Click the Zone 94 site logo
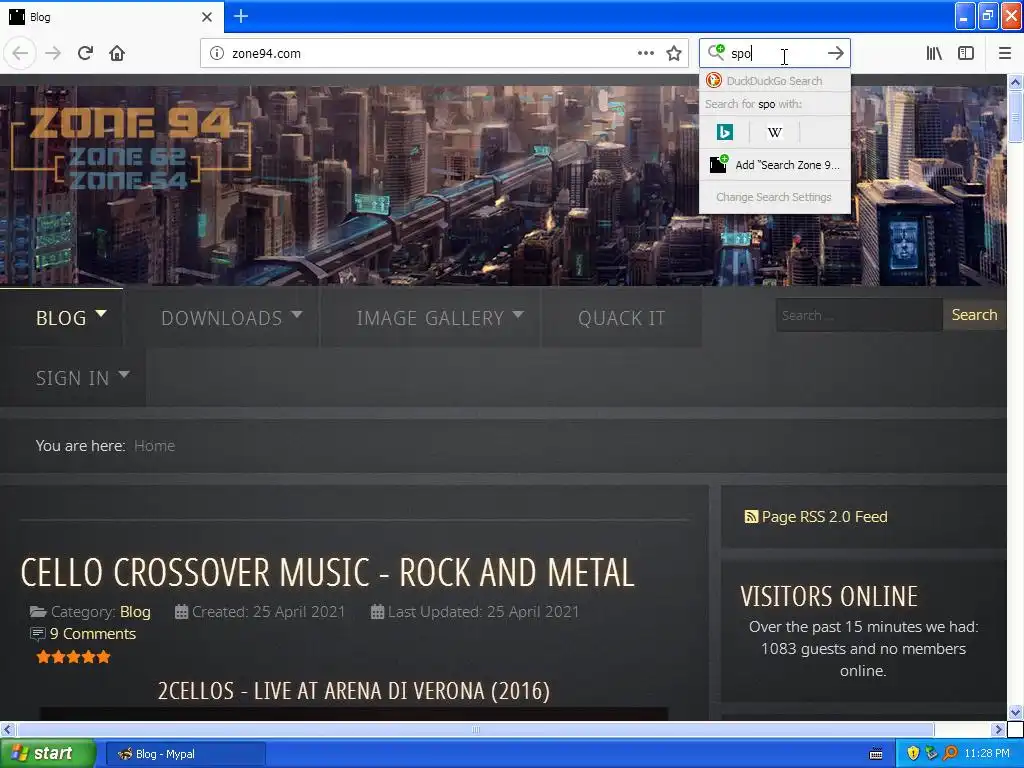Viewport: 1024px width, 768px height. click(131, 147)
